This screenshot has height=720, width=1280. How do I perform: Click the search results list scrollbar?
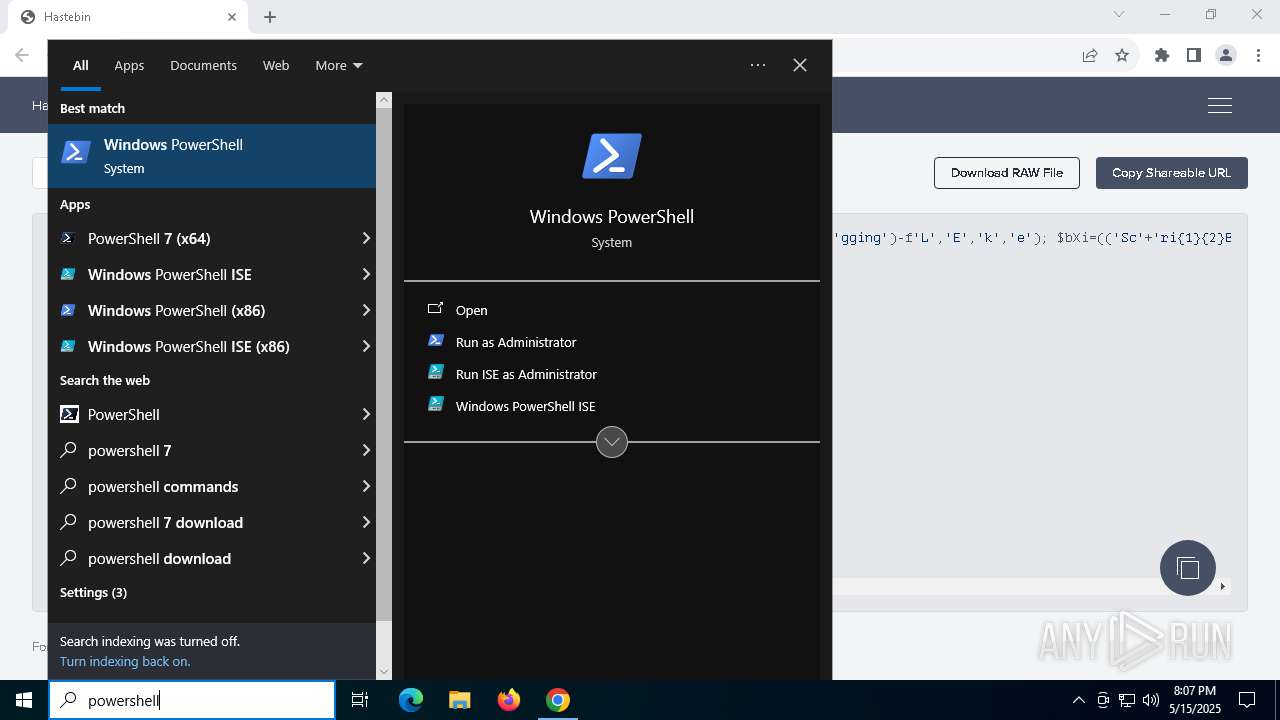click(384, 364)
